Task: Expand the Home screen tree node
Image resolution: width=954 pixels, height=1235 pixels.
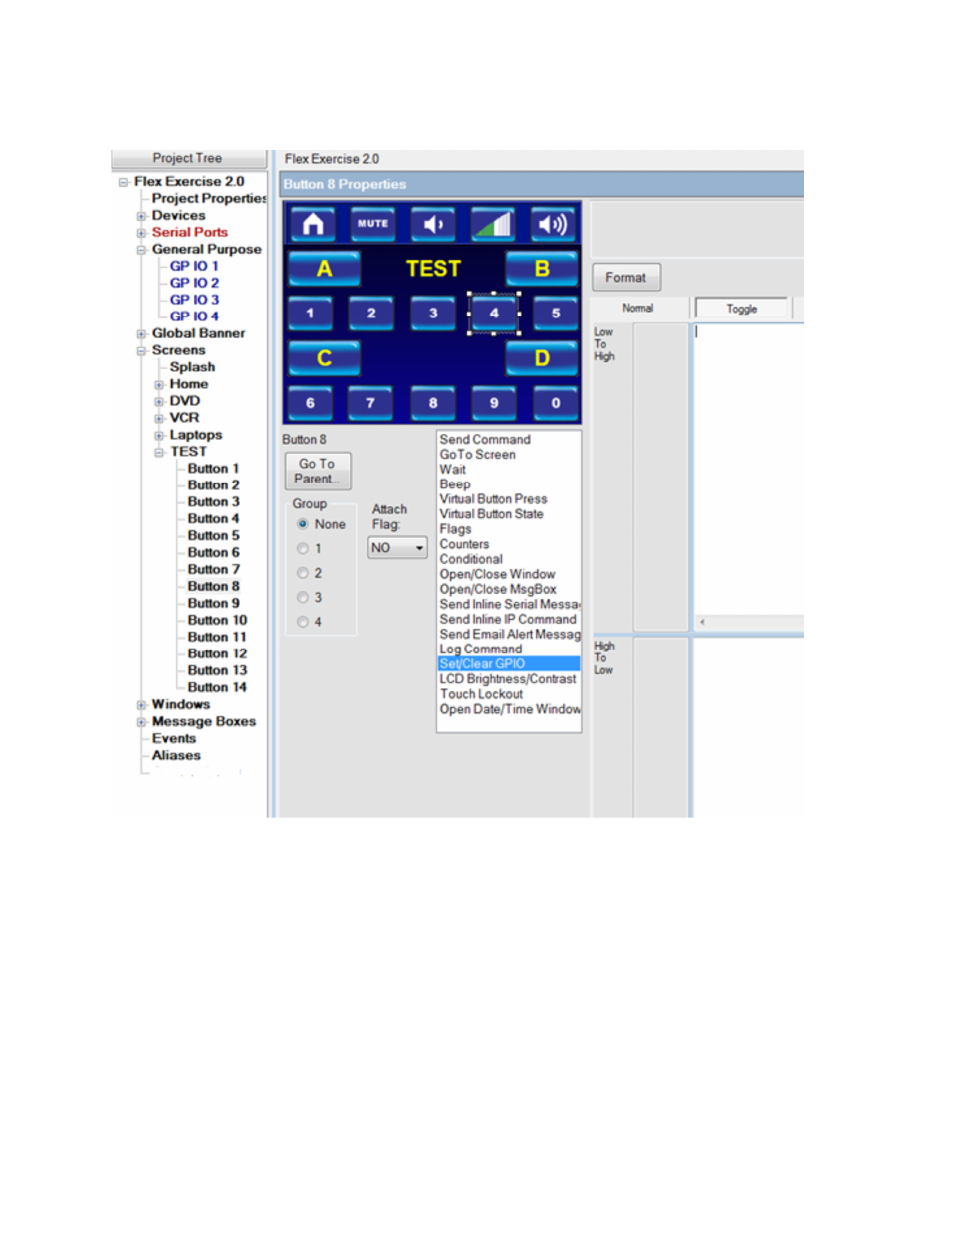Action: (x=159, y=385)
